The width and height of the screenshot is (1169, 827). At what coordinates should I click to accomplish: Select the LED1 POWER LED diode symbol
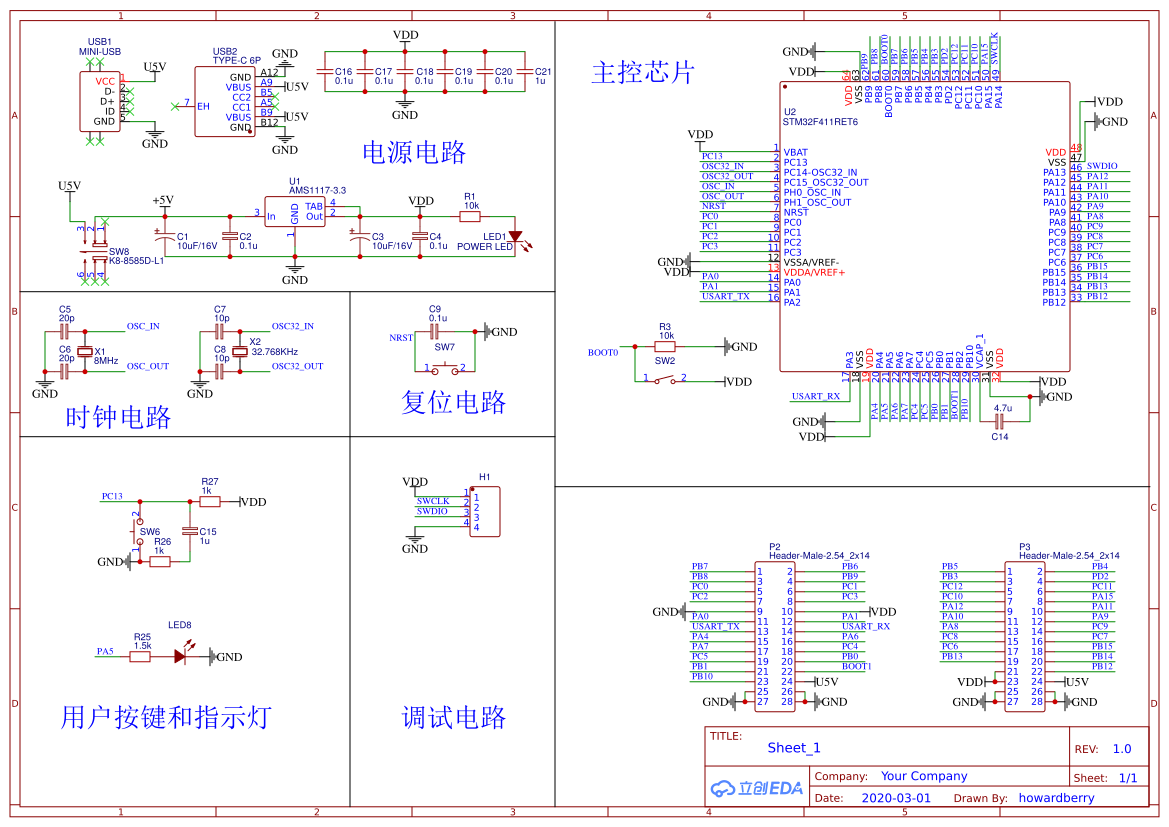tap(515, 236)
